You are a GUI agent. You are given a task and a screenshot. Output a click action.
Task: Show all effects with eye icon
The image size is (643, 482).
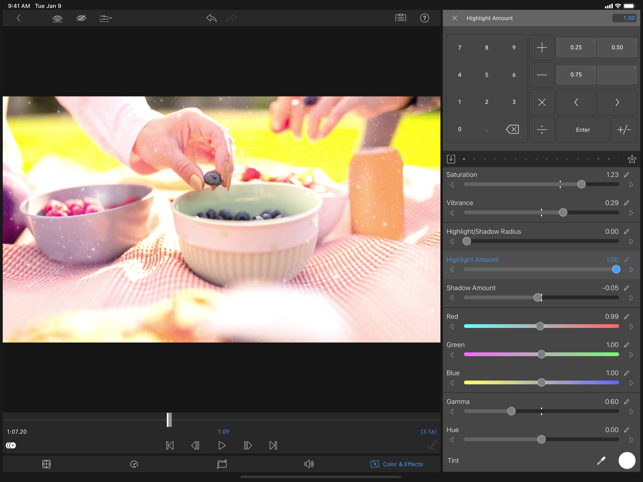pyautogui.click(x=57, y=18)
